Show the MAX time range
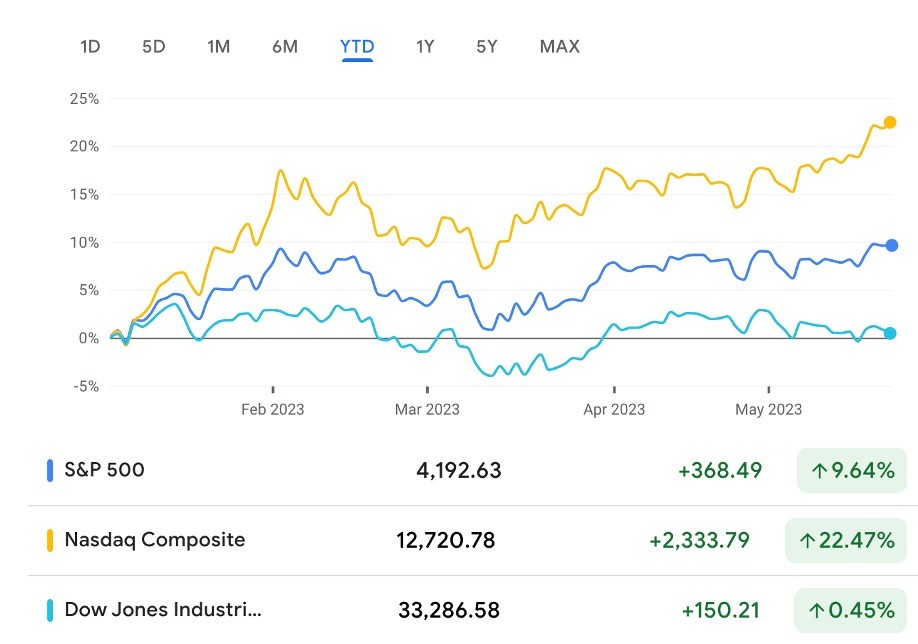Screen dimensions: 918x644 (560, 46)
